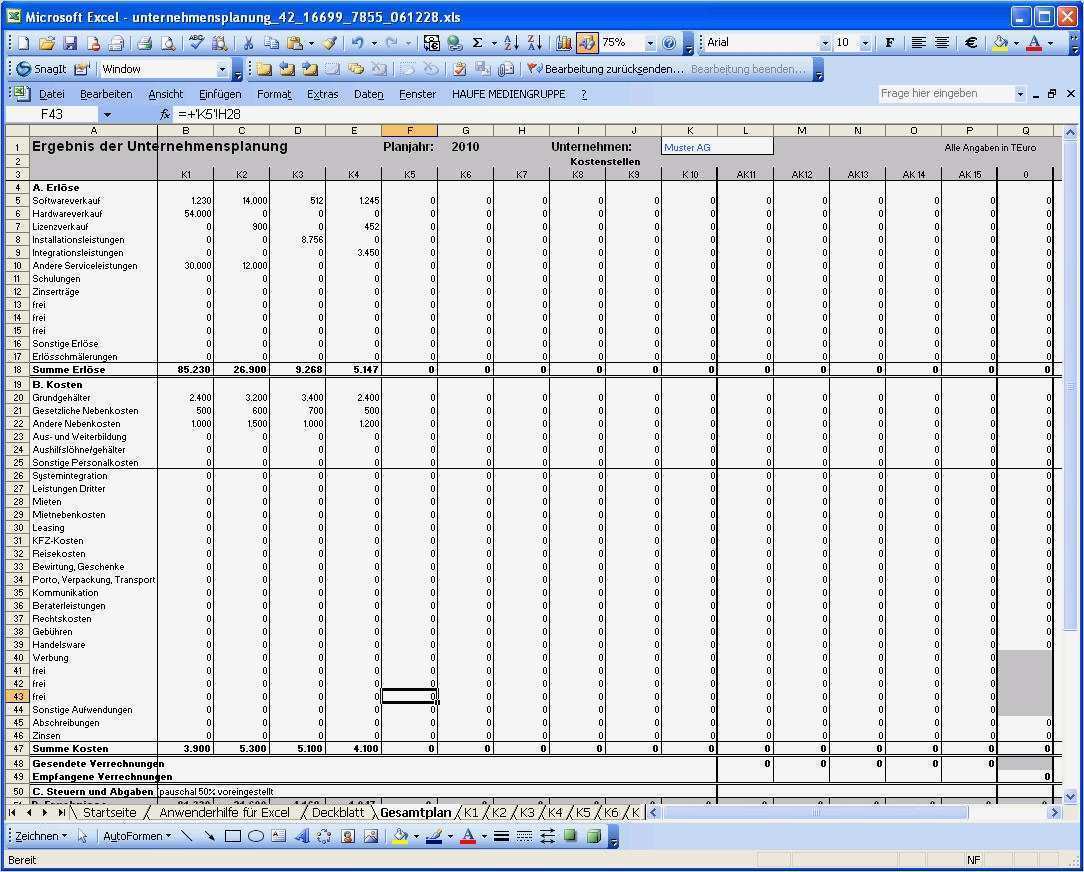Screen dimensions: 1084x872
Task: Open the Bearbeiten menu
Action: coord(106,94)
